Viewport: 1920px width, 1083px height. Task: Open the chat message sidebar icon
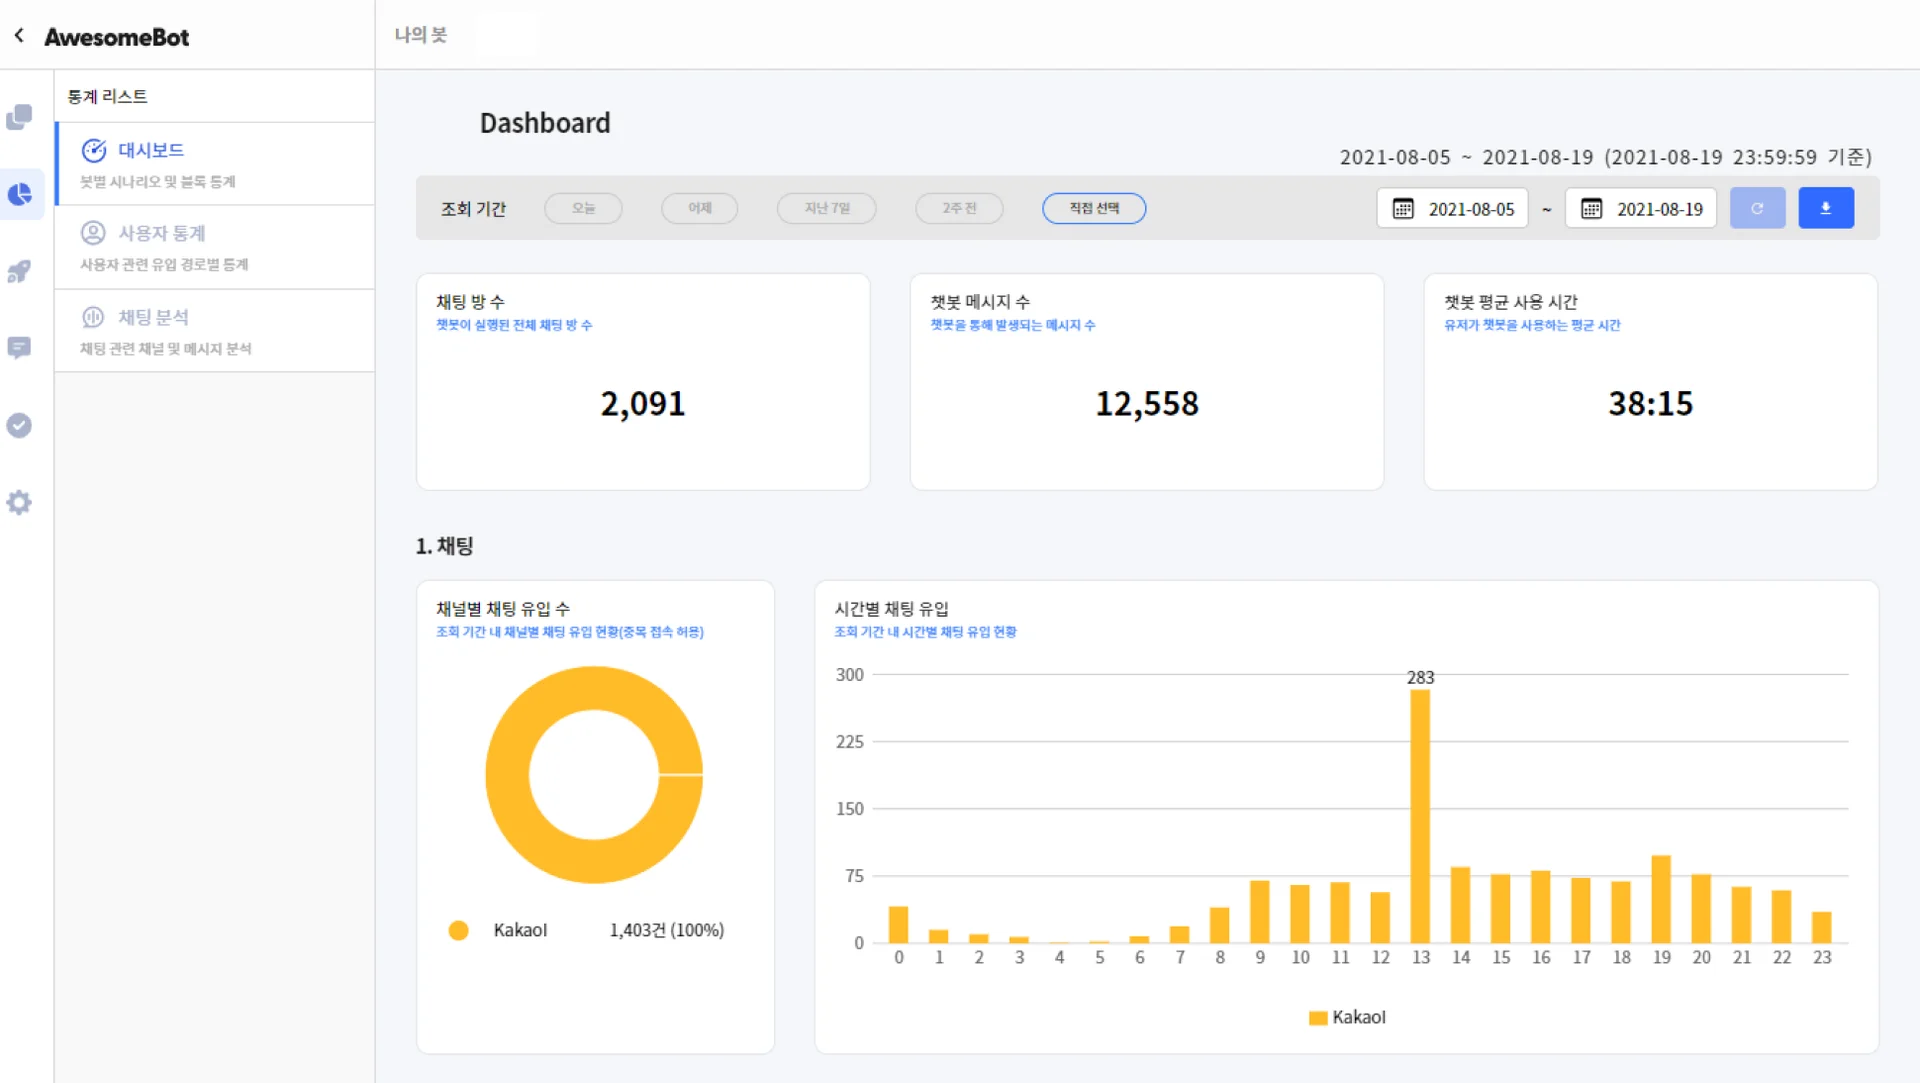coord(19,348)
